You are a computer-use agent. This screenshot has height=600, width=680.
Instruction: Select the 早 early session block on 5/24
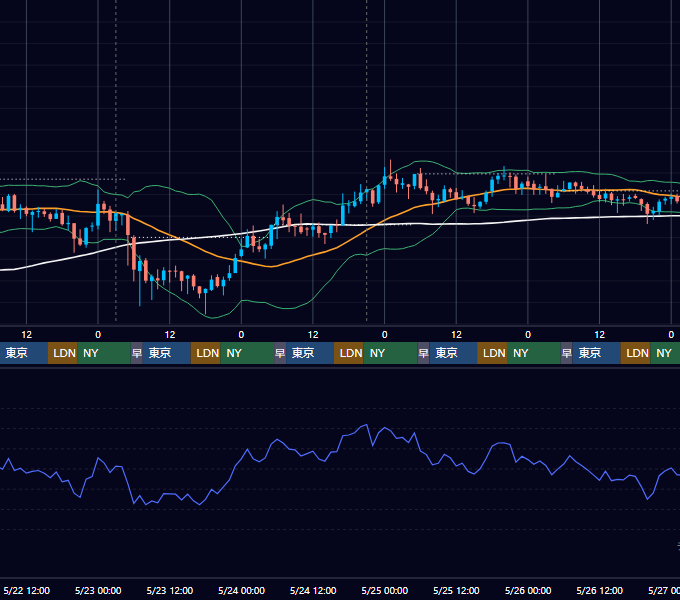point(280,353)
